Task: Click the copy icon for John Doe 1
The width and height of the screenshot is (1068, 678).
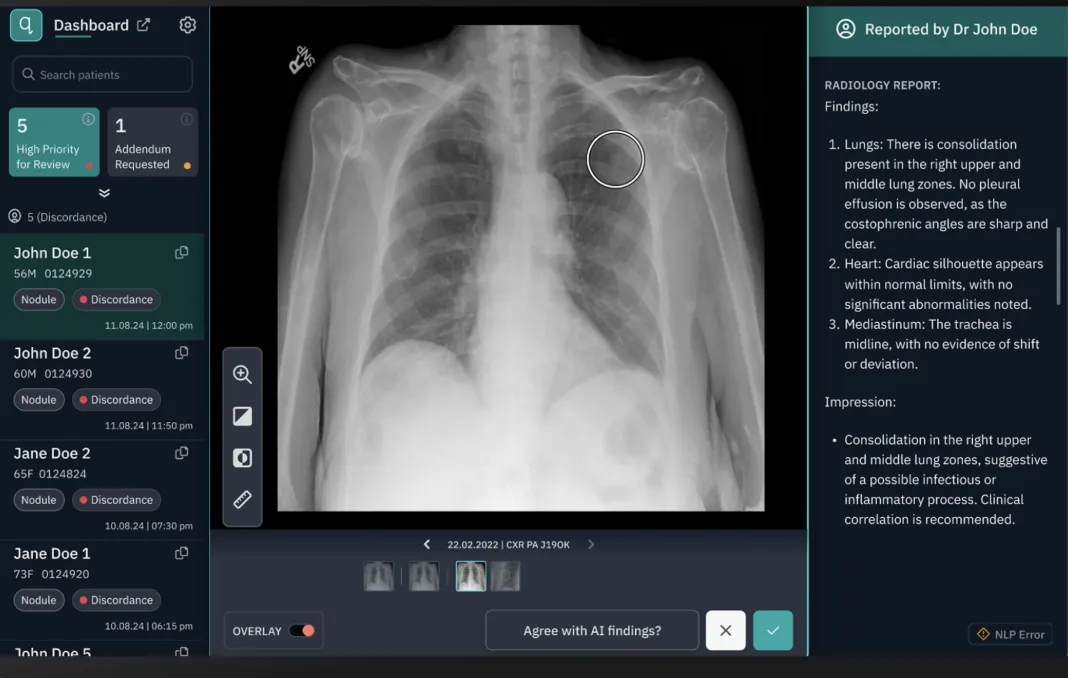Action: [x=181, y=252]
